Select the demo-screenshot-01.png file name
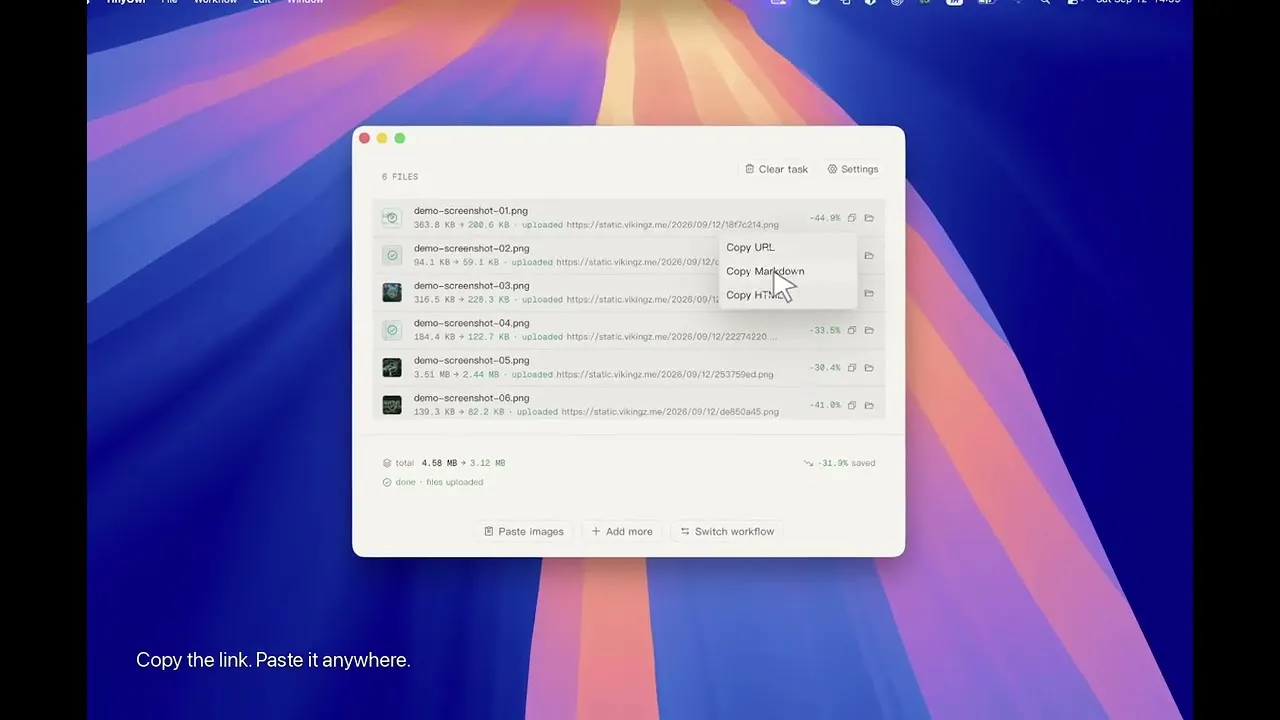This screenshot has width=1280, height=720. (471, 211)
